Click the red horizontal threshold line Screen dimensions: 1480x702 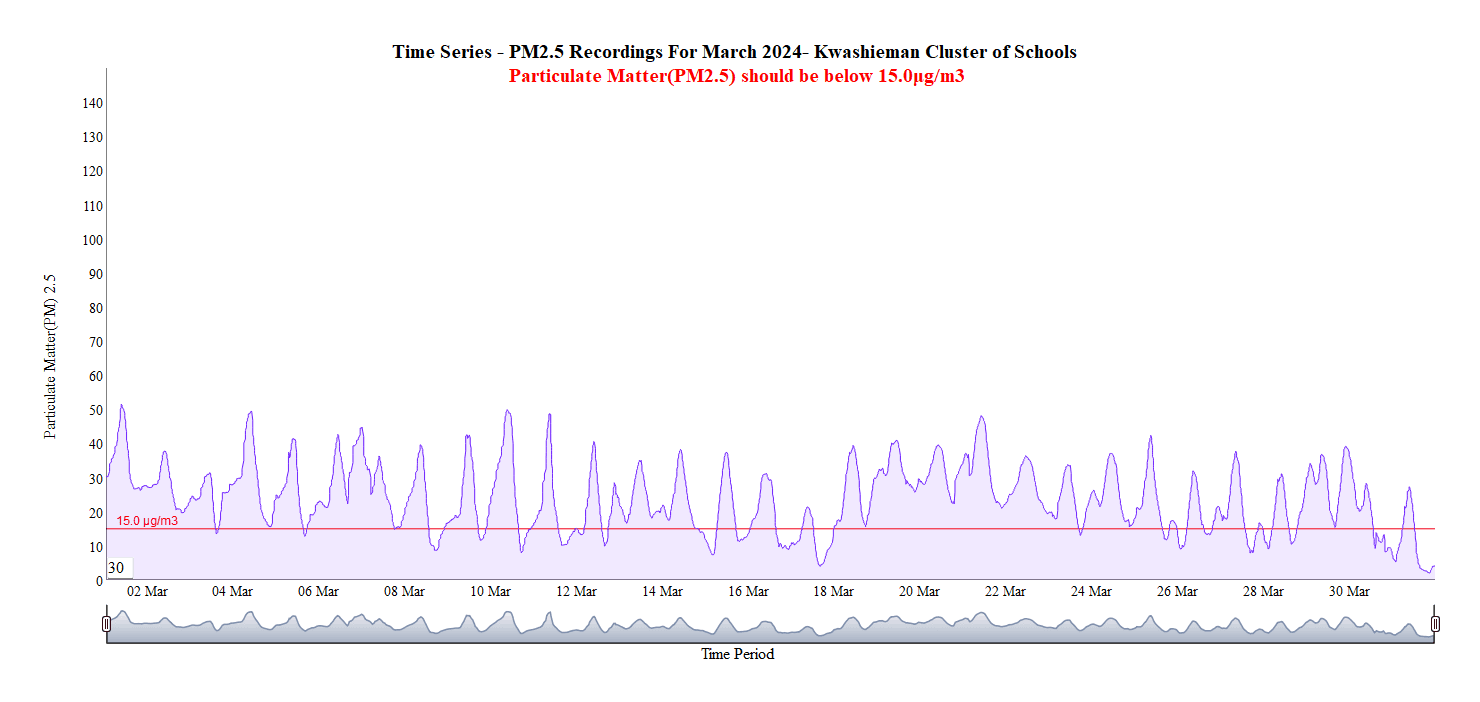[x=771, y=528]
